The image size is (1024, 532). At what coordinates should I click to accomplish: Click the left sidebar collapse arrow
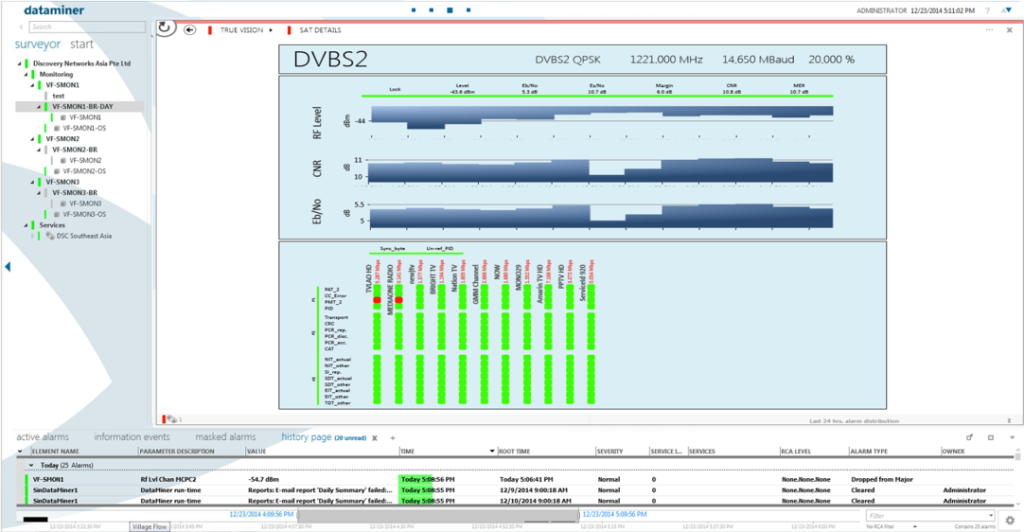(8, 266)
